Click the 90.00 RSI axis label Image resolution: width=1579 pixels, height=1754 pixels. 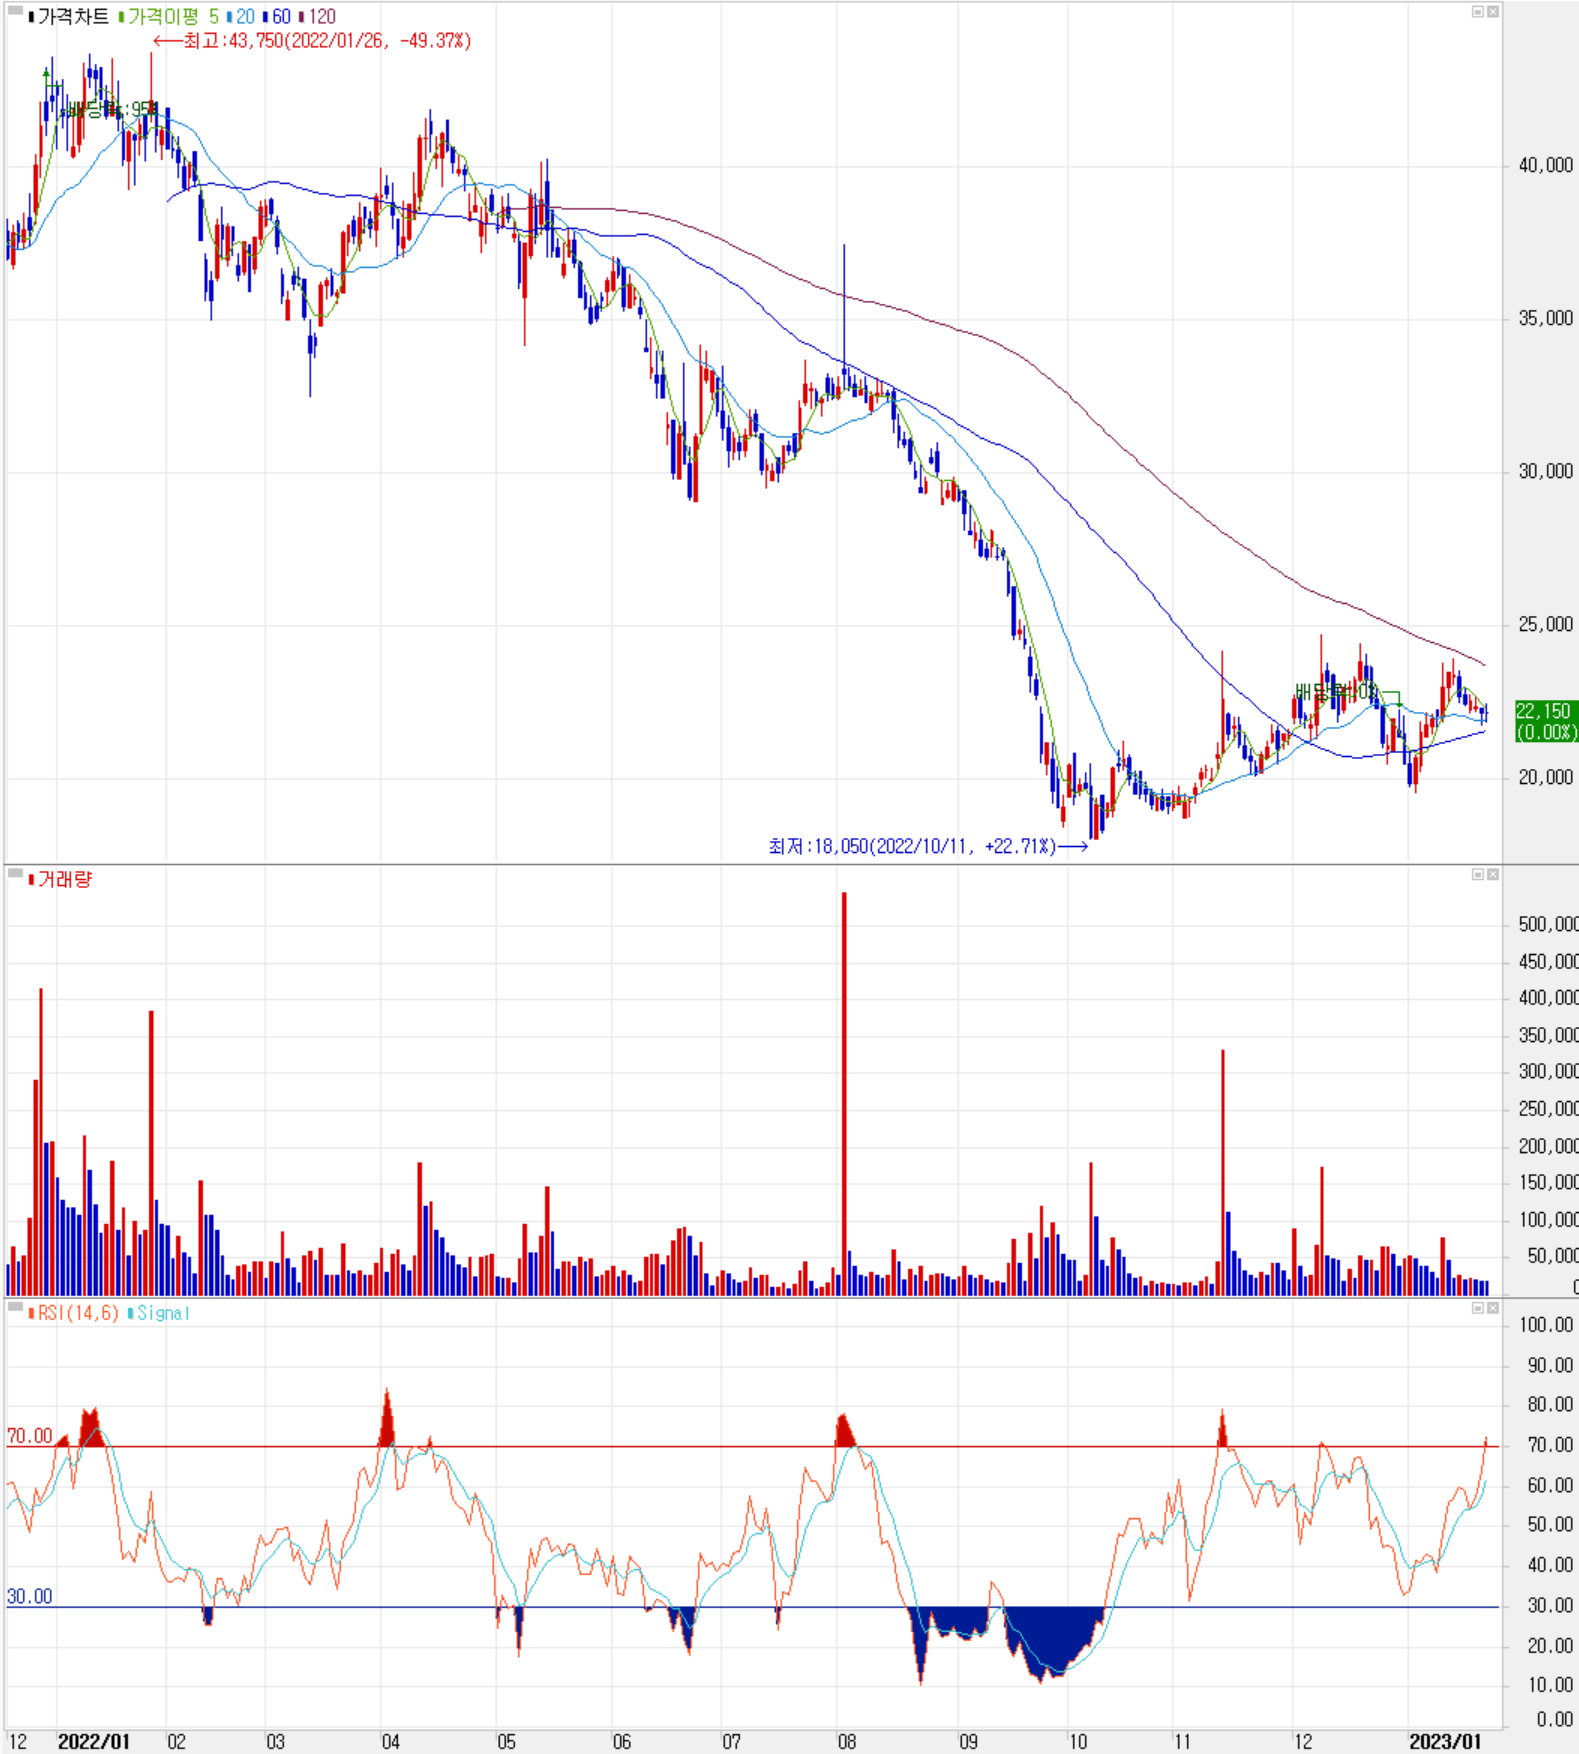click(x=1550, y=1365)
